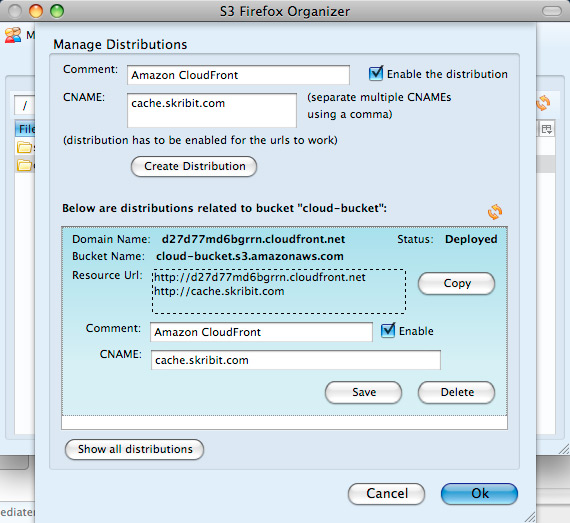Save the distribution changes
The height and width of the screenshot is (523, 570).
coord(364,392)
